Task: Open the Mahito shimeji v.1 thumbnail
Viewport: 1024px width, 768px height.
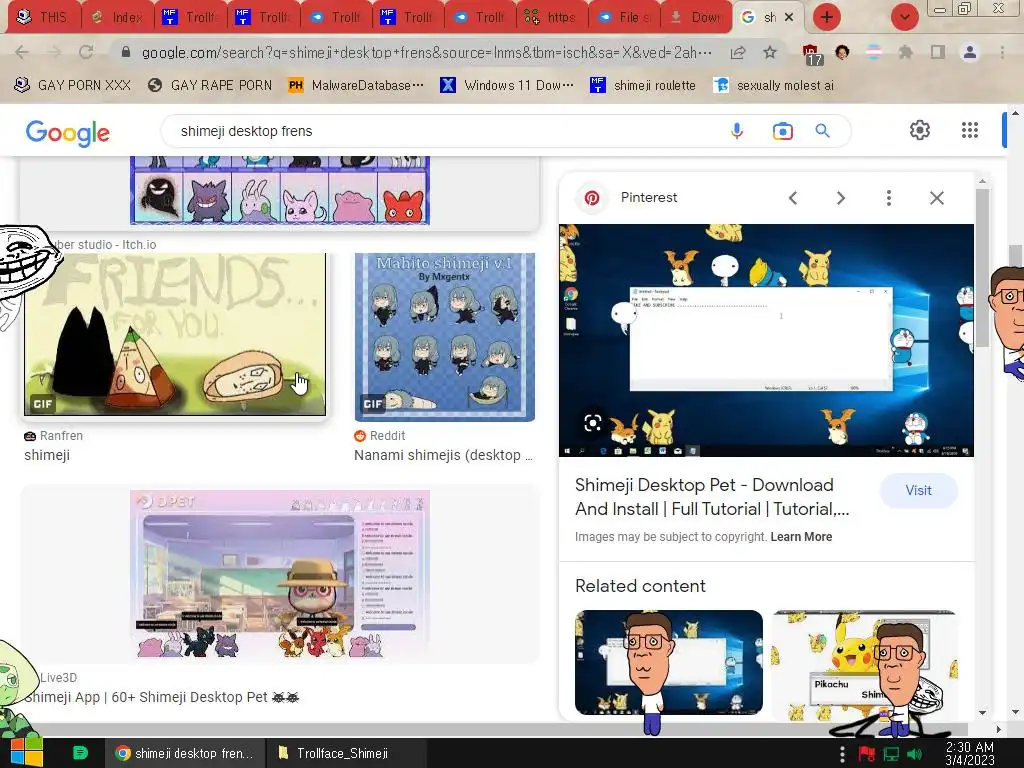Action: 445,337
